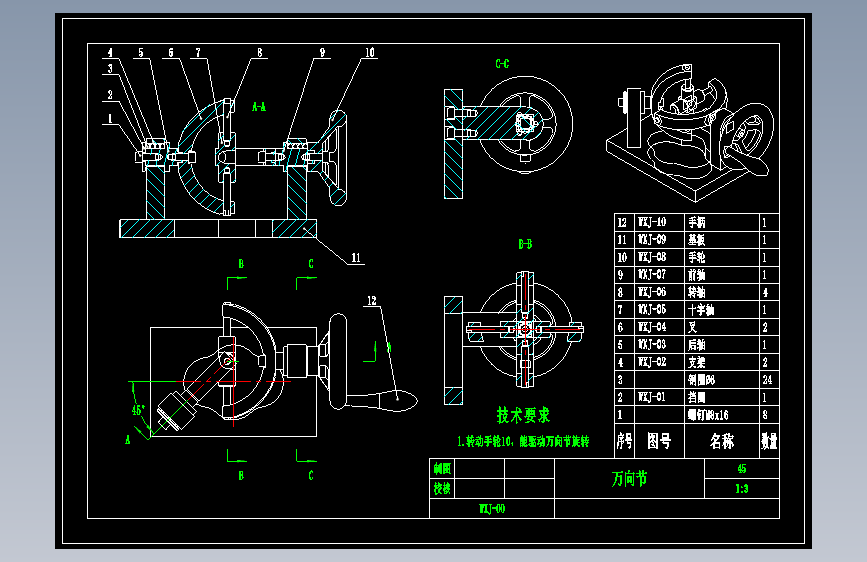This screenshot has height=562, width=867.
Task: Click the C-C section view label
Action: click(x=502, y=64)
